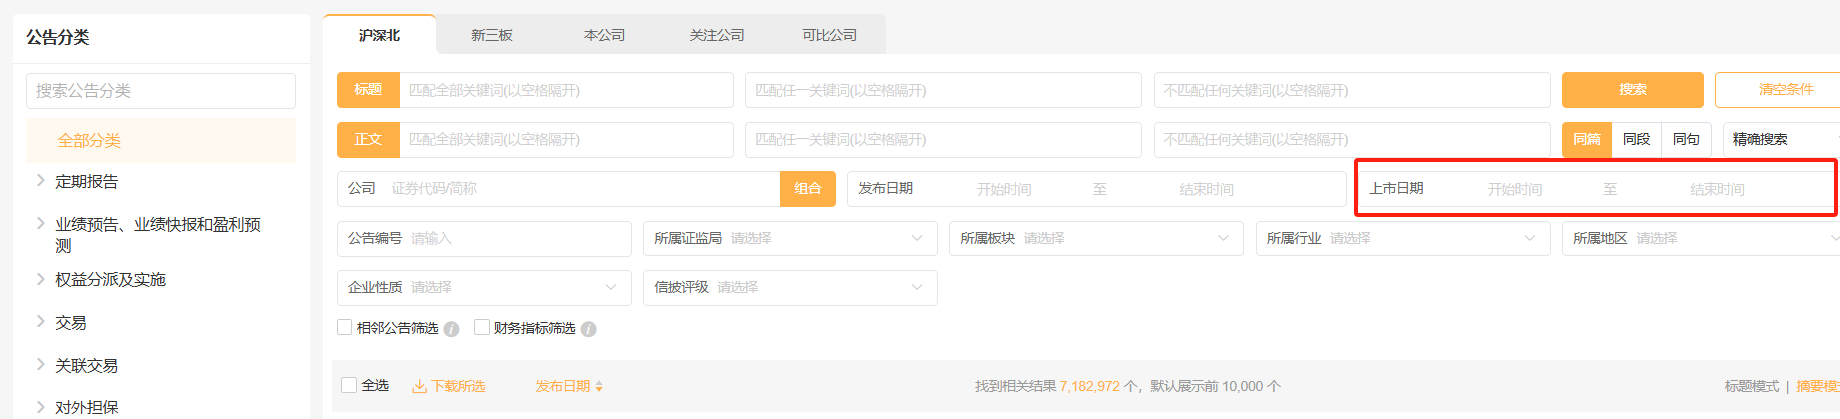Click info icon beside 财务指标筛选
The height and width of the screenshot is (419, 1840).
coord(588,329)
